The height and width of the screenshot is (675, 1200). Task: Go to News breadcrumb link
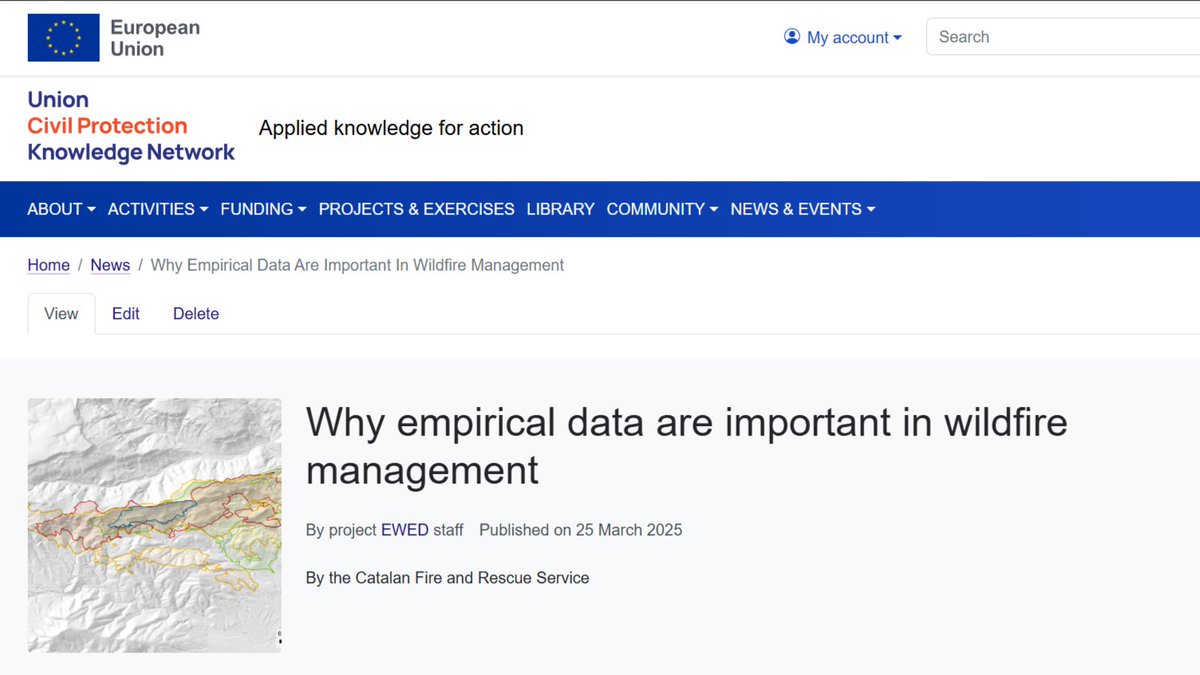pyautogui.click(x=110, y=265)
